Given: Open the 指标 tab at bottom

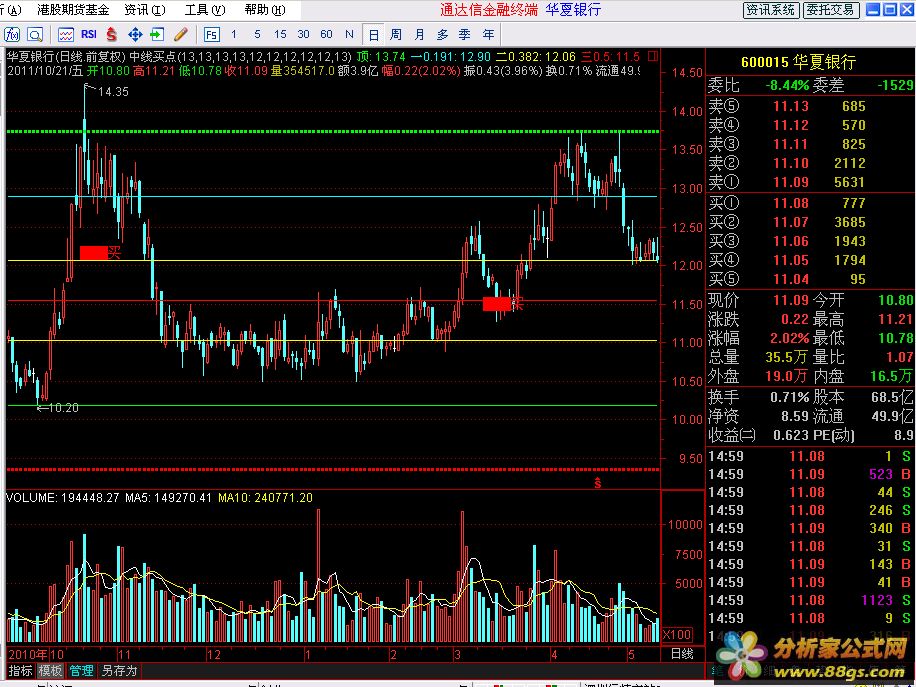Looking at the screenshot, I should coord(20,671).
